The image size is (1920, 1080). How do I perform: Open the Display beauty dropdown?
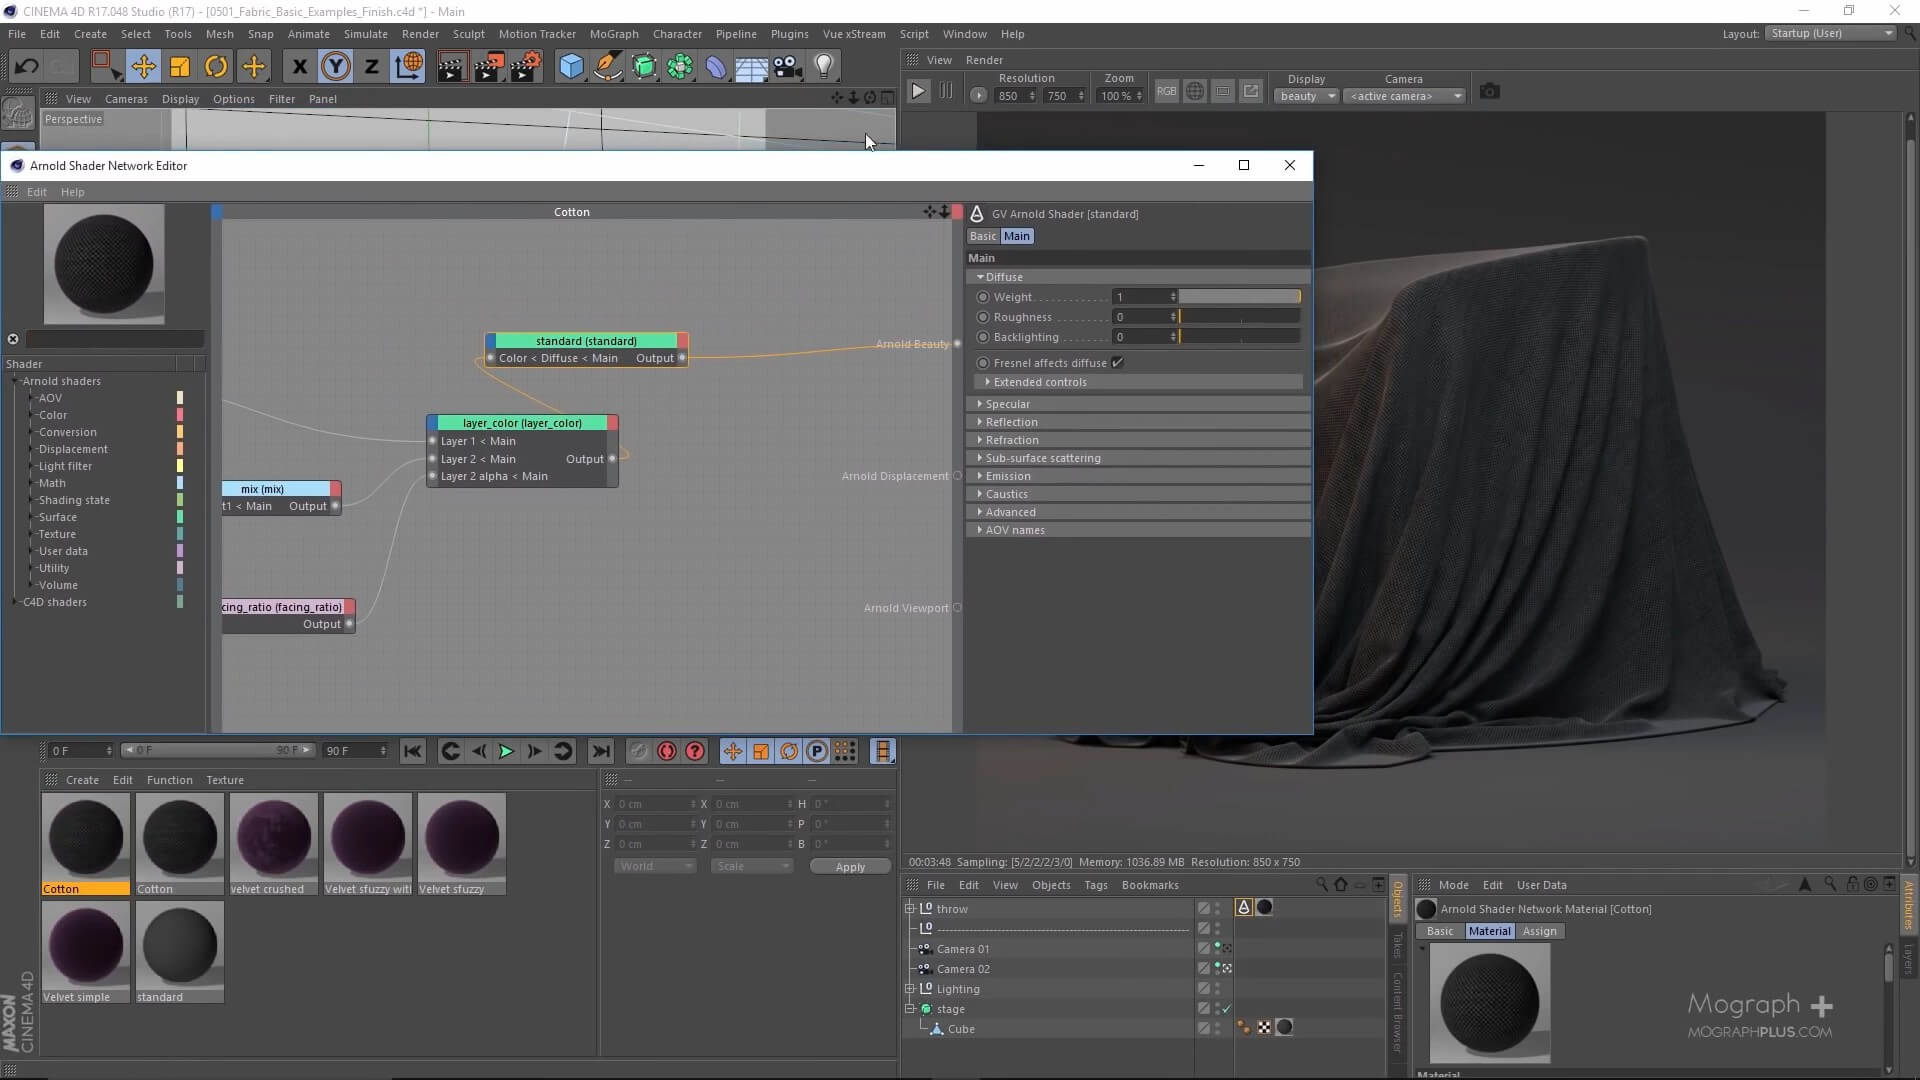(1306, 96)
